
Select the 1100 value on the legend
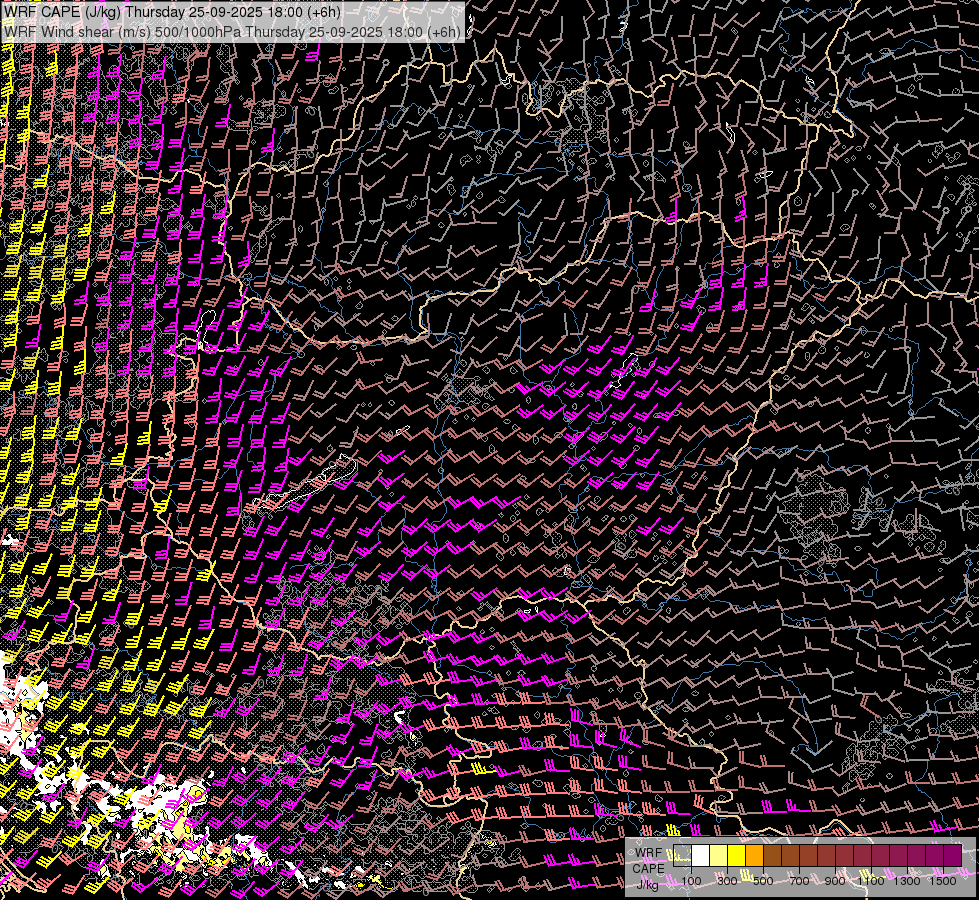pyautogui.click(x=872, y=881)
